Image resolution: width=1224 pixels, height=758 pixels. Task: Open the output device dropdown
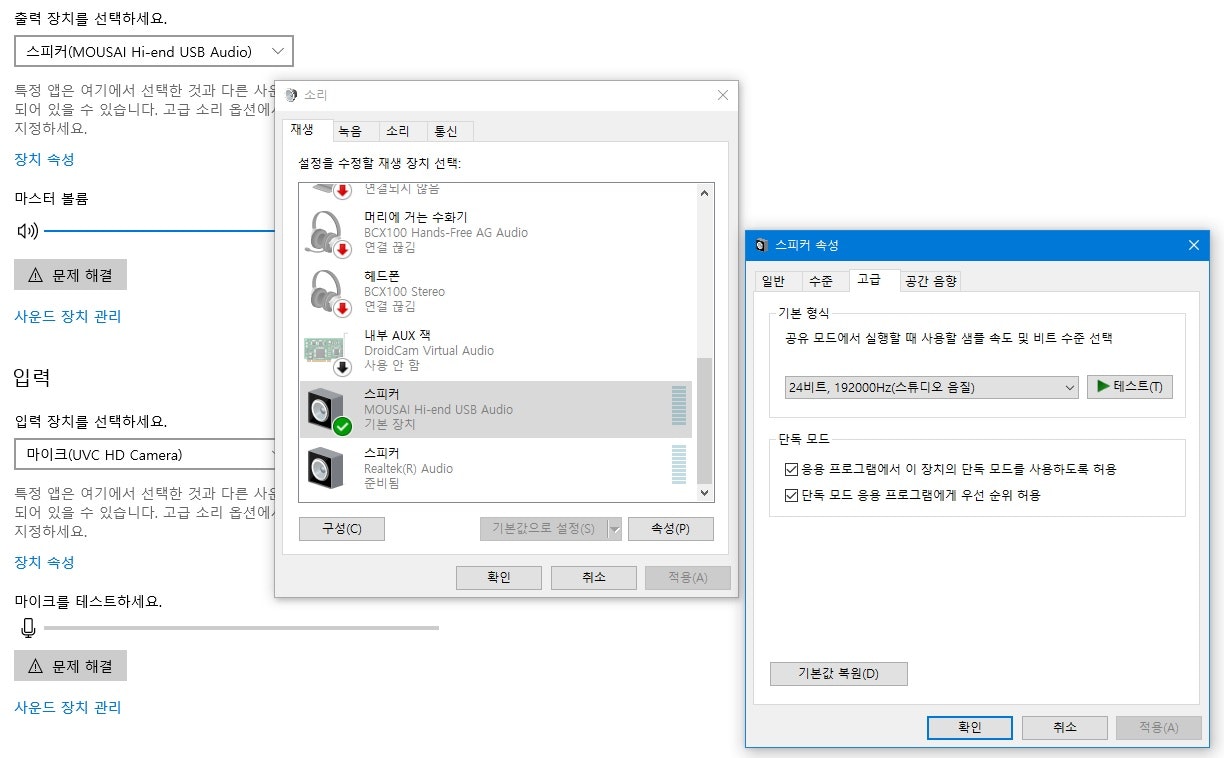(154, 51)
